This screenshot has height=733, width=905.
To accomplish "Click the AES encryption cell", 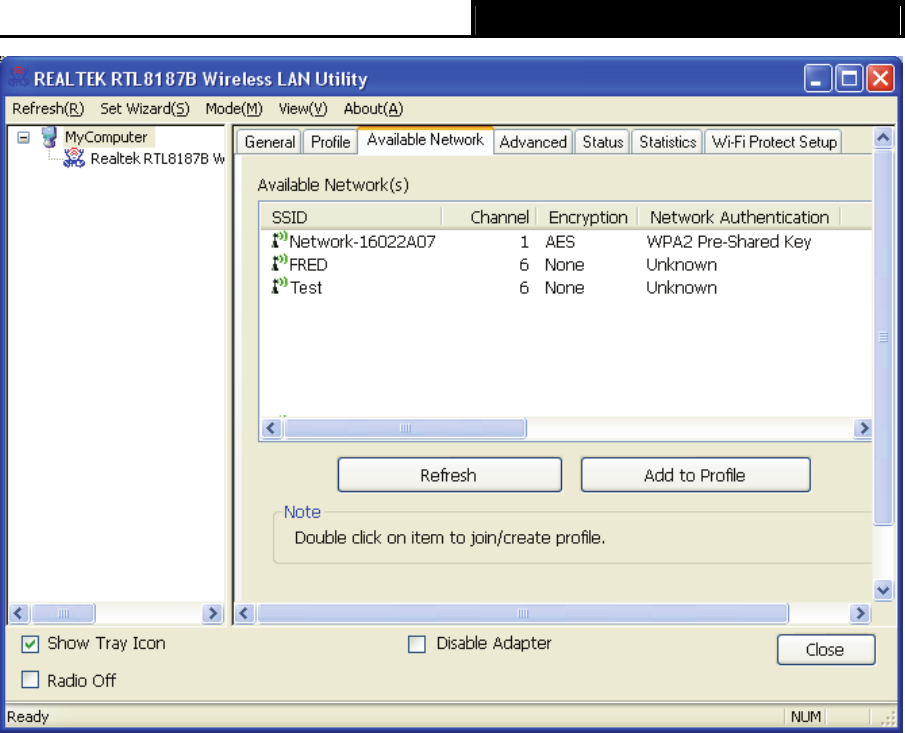I will pyautogui.click(x=560, y=241).
